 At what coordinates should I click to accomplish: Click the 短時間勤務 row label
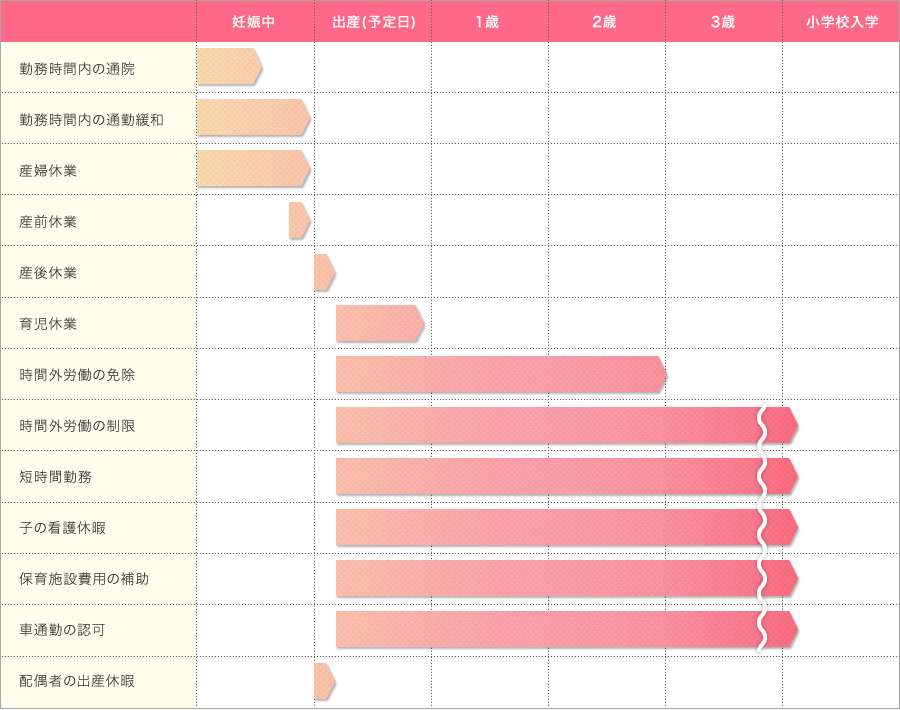click(x=56, y=477)
